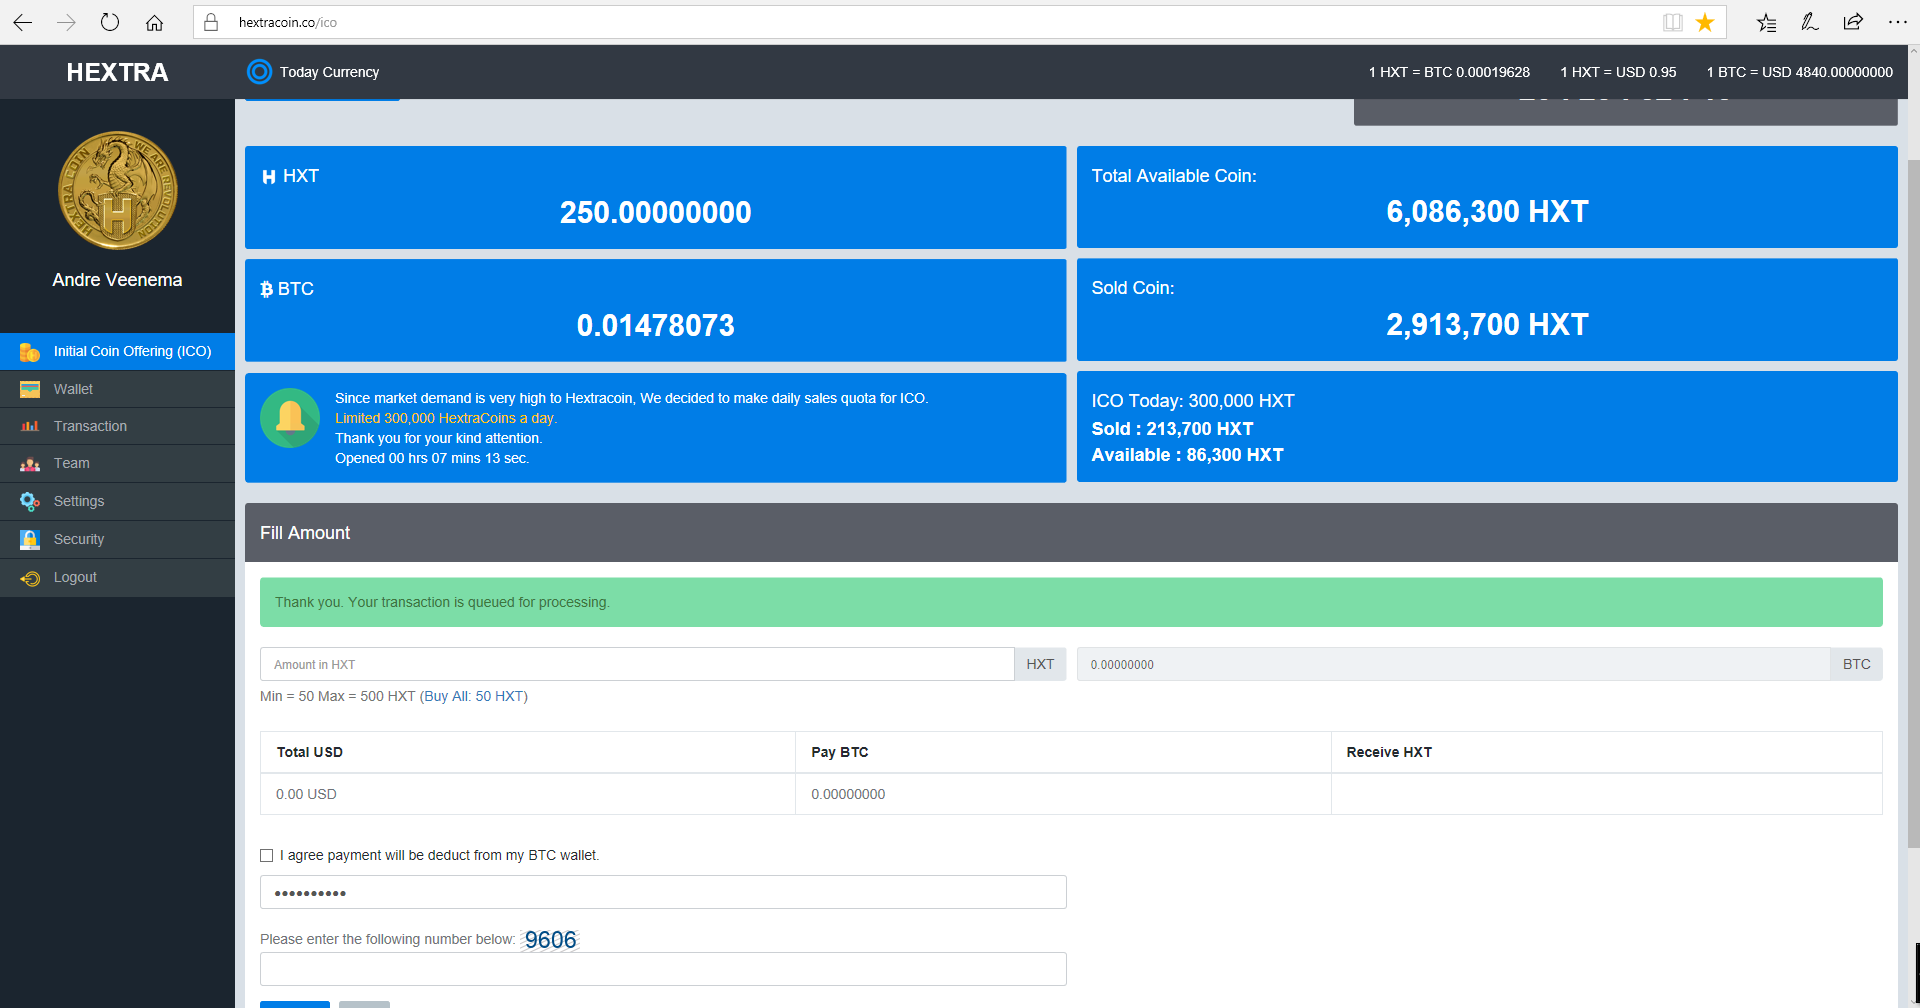The height and width of the screenshot is (1008, 1920).
Task: Click the captcha number 9606 image
Action: pos(550,940)
